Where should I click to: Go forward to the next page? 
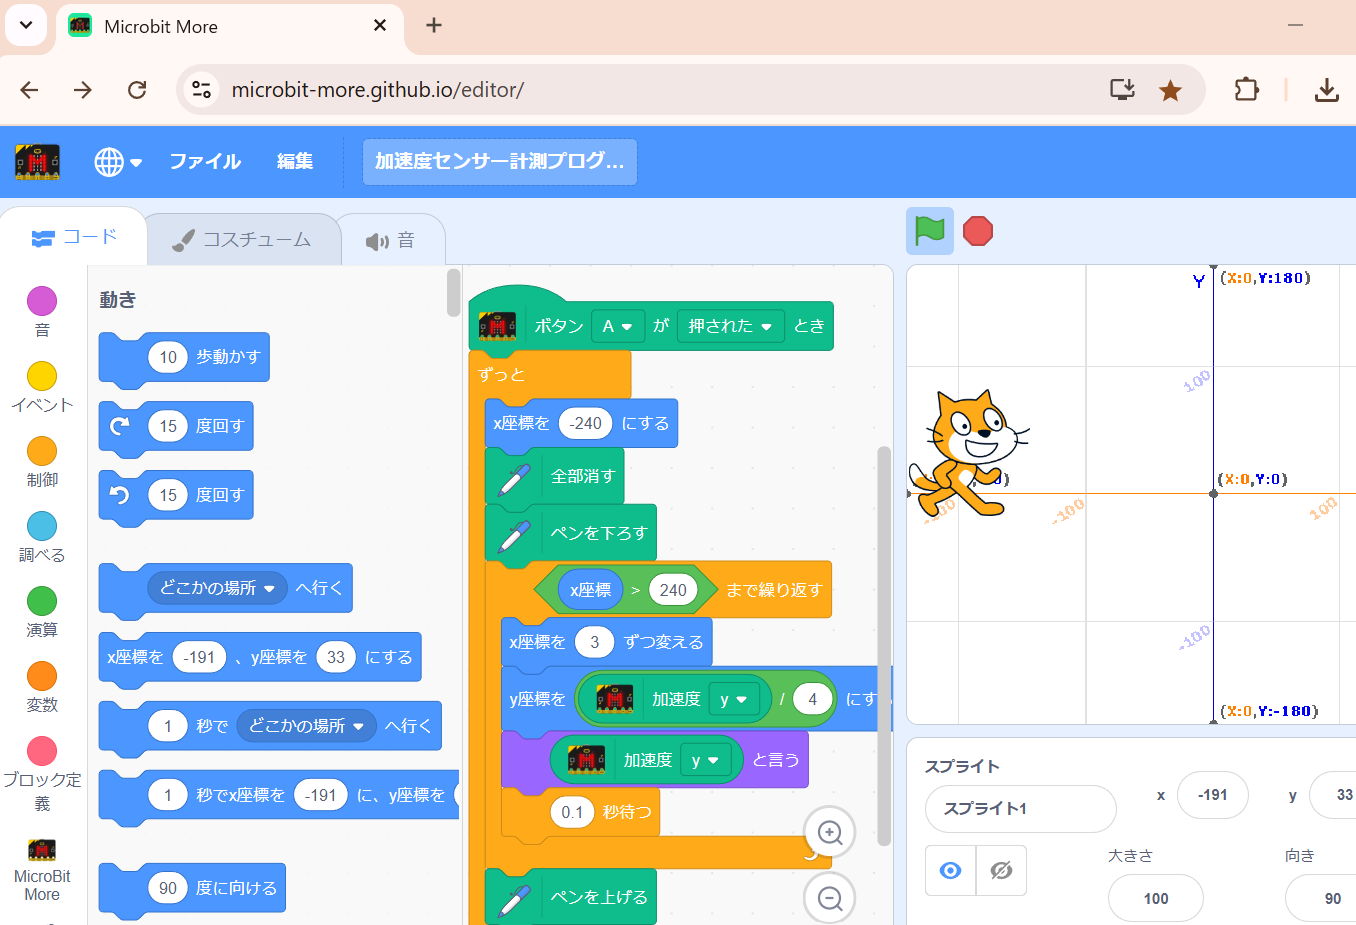[x=83, y=90]
